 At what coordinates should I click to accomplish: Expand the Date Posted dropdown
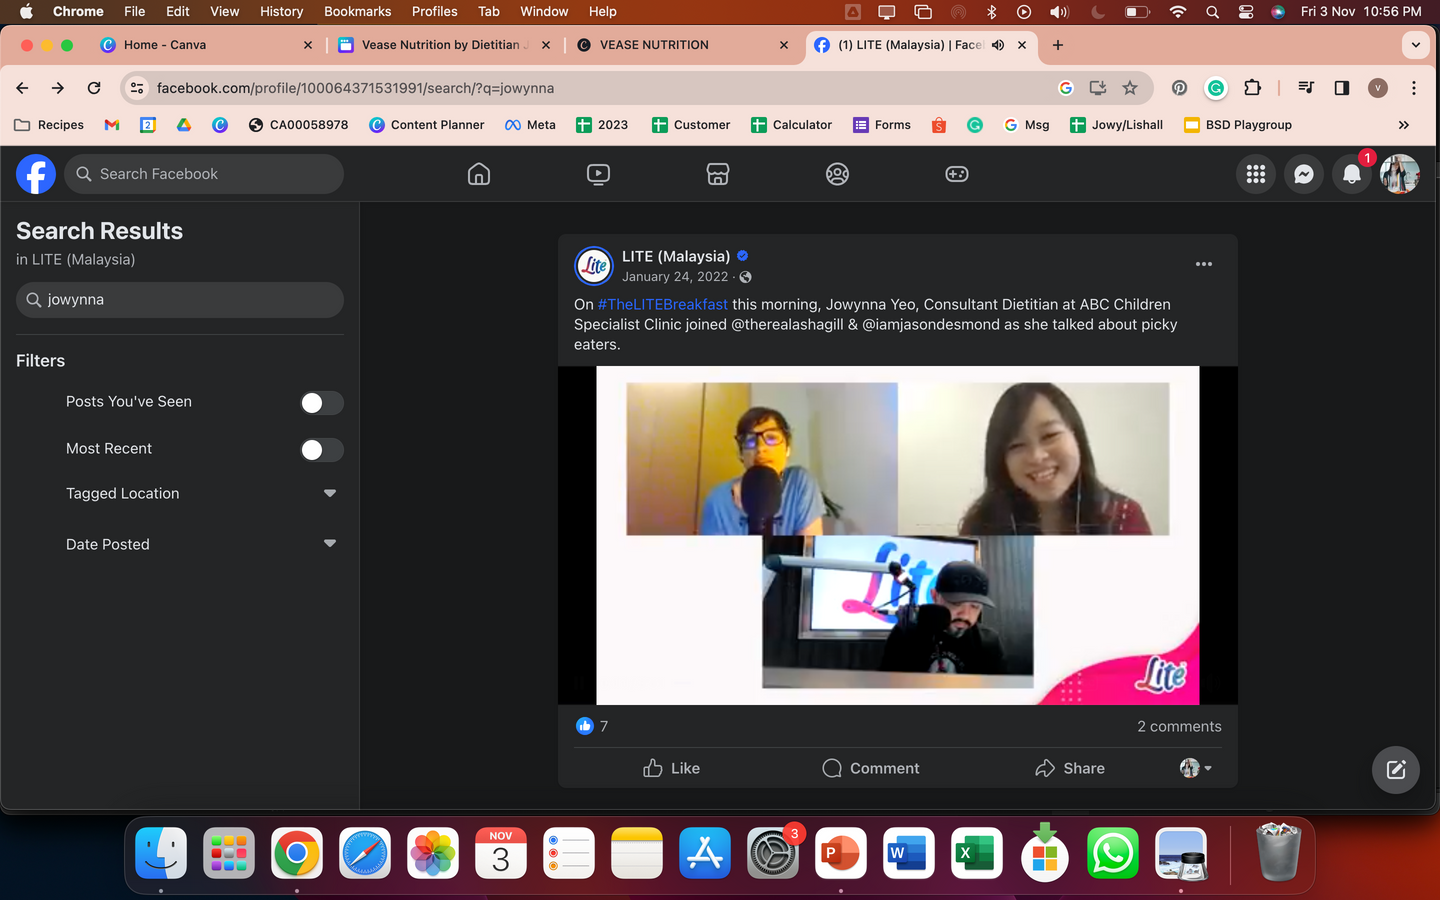[329, 544]
